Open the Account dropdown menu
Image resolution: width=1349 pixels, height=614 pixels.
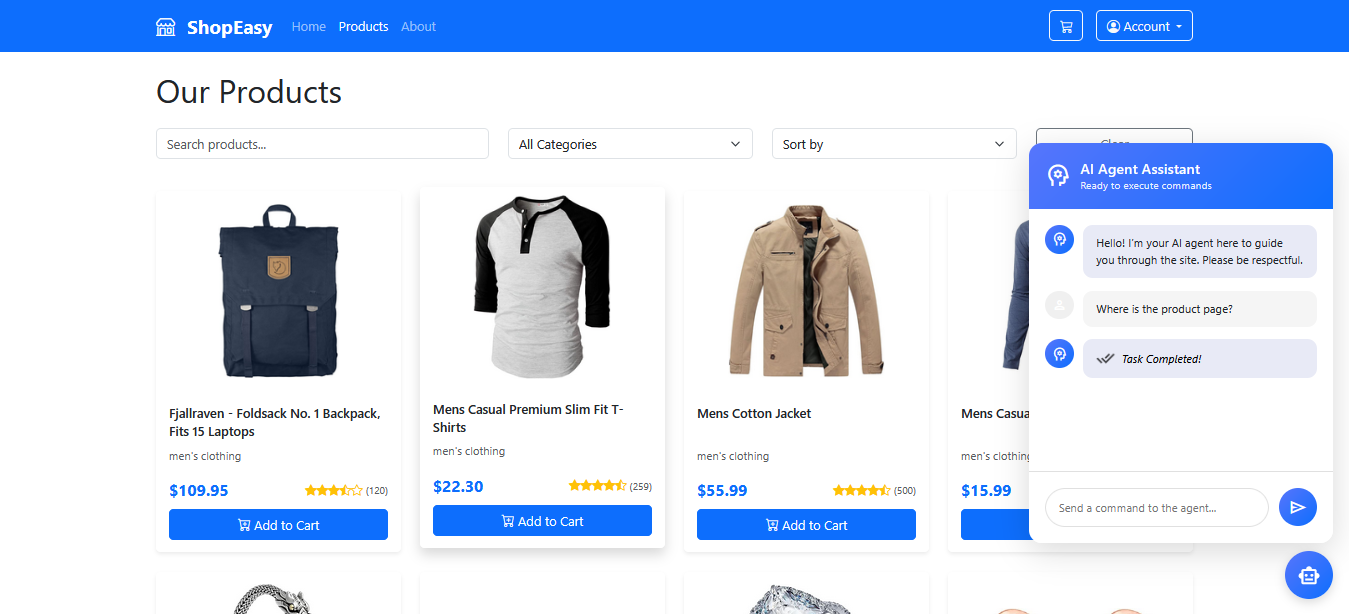1144,26
